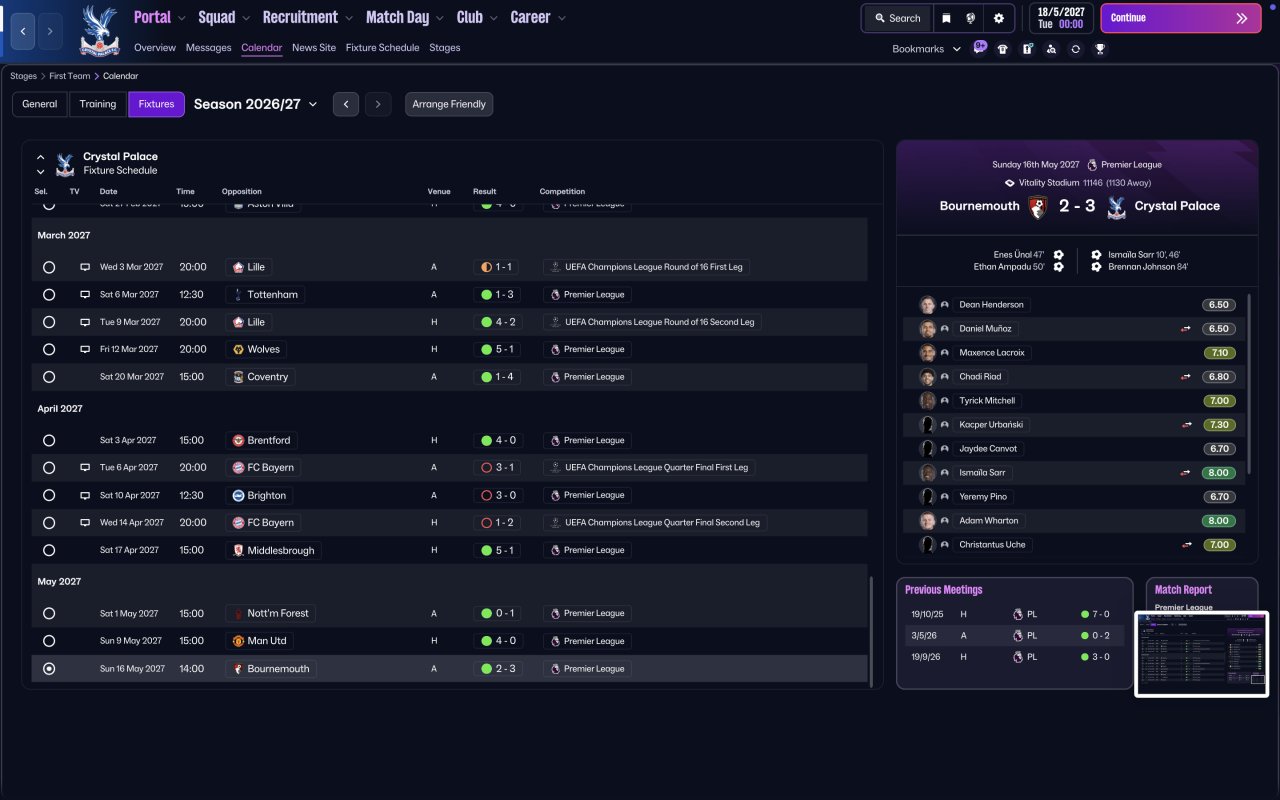The width and height of the screenshot is (1280, 800).
Task: Open the shirt icon in bookmarks bar
Action: [x=1003, y=48]
